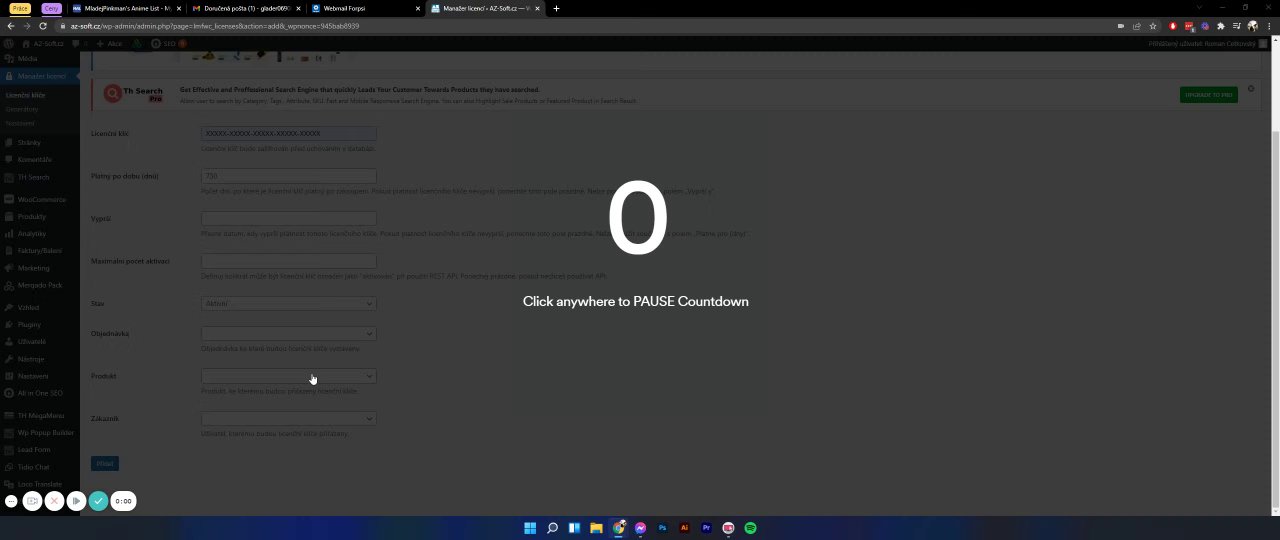The width and height of the screenshot is (1280, 540).
Task: Open Loco Translate in the sidebar
Action: (40, 483)
